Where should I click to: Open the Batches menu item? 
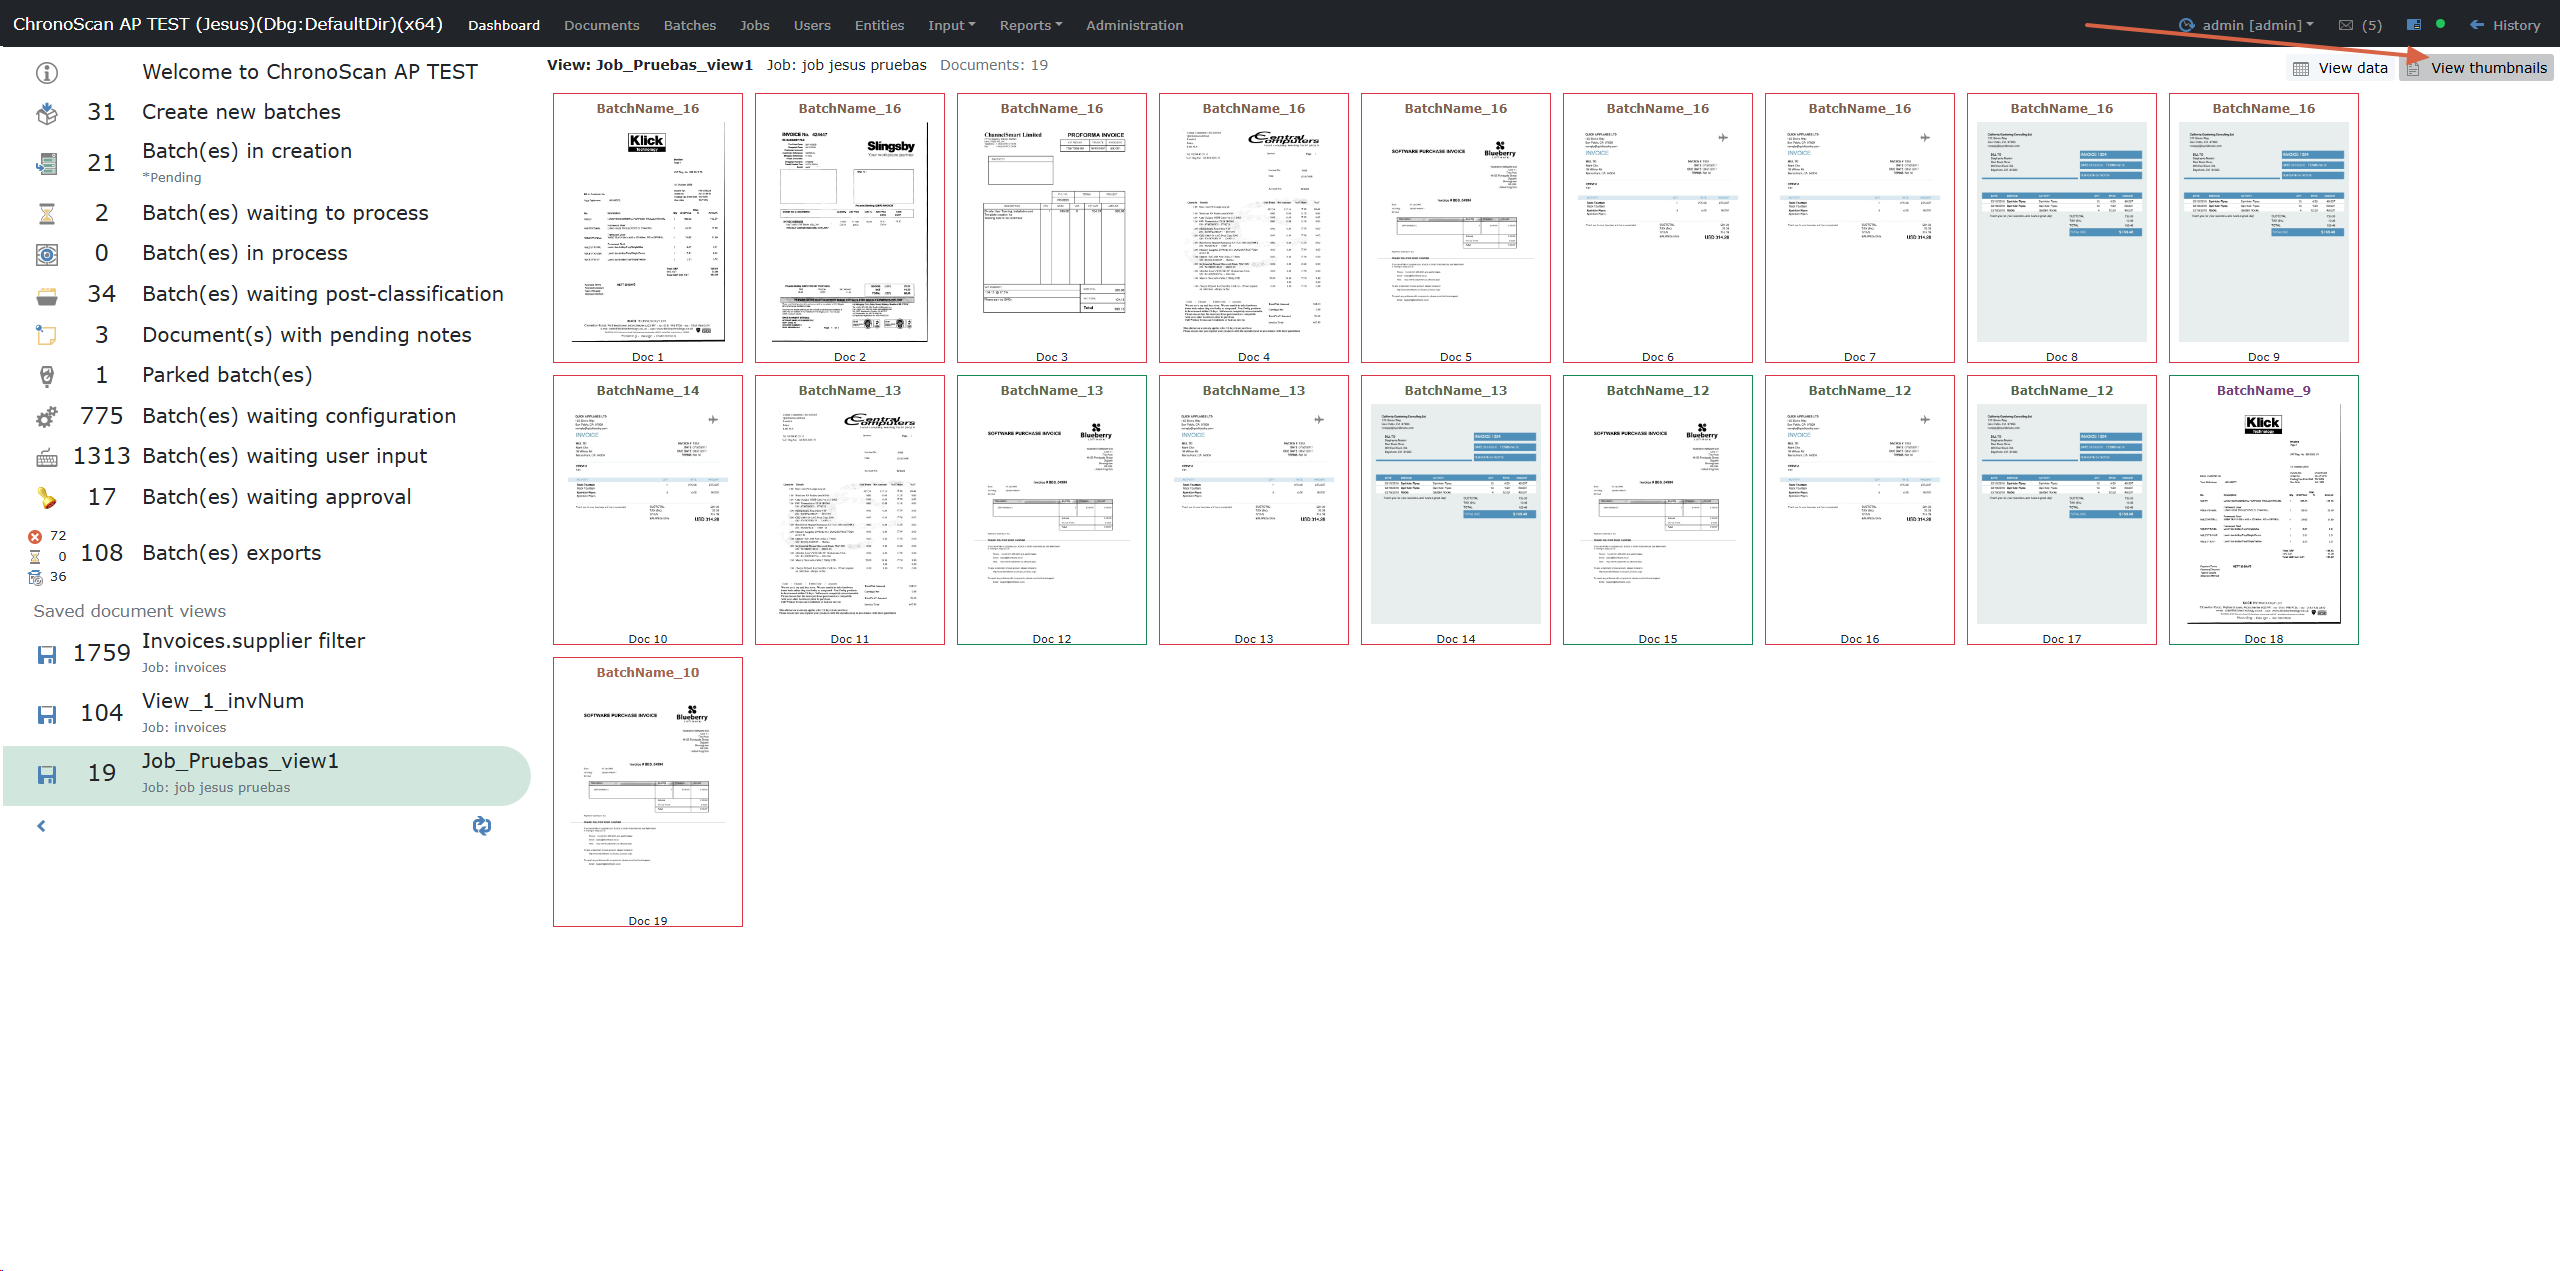pyautogui.click(x=689, y=26)
